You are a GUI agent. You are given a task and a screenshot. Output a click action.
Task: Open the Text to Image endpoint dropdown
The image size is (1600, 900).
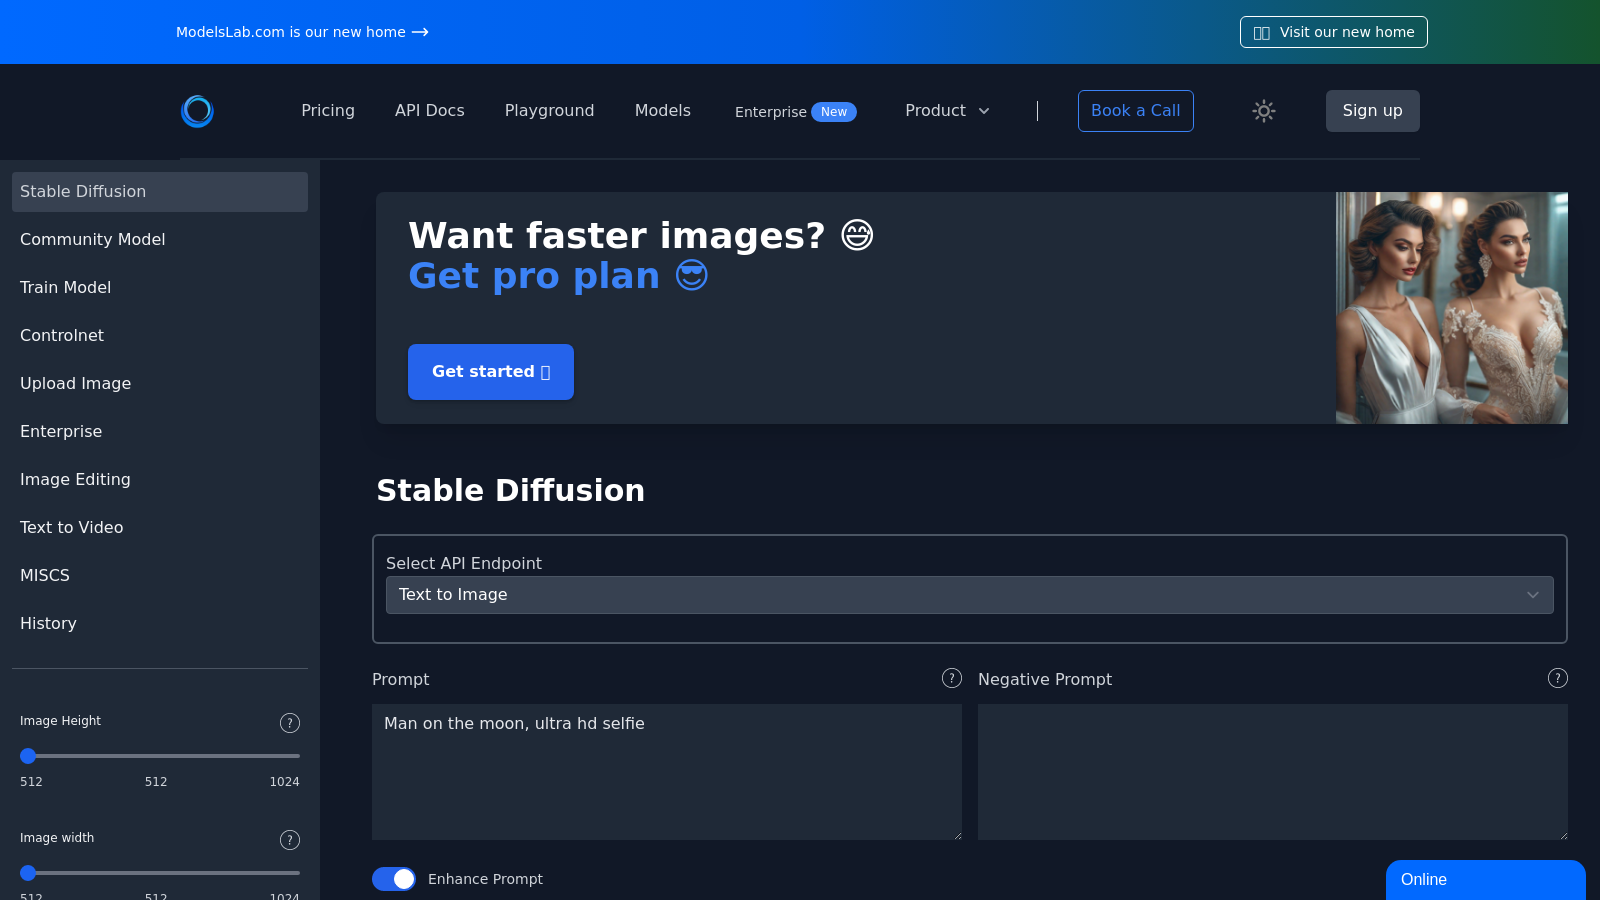coord(968,594)
